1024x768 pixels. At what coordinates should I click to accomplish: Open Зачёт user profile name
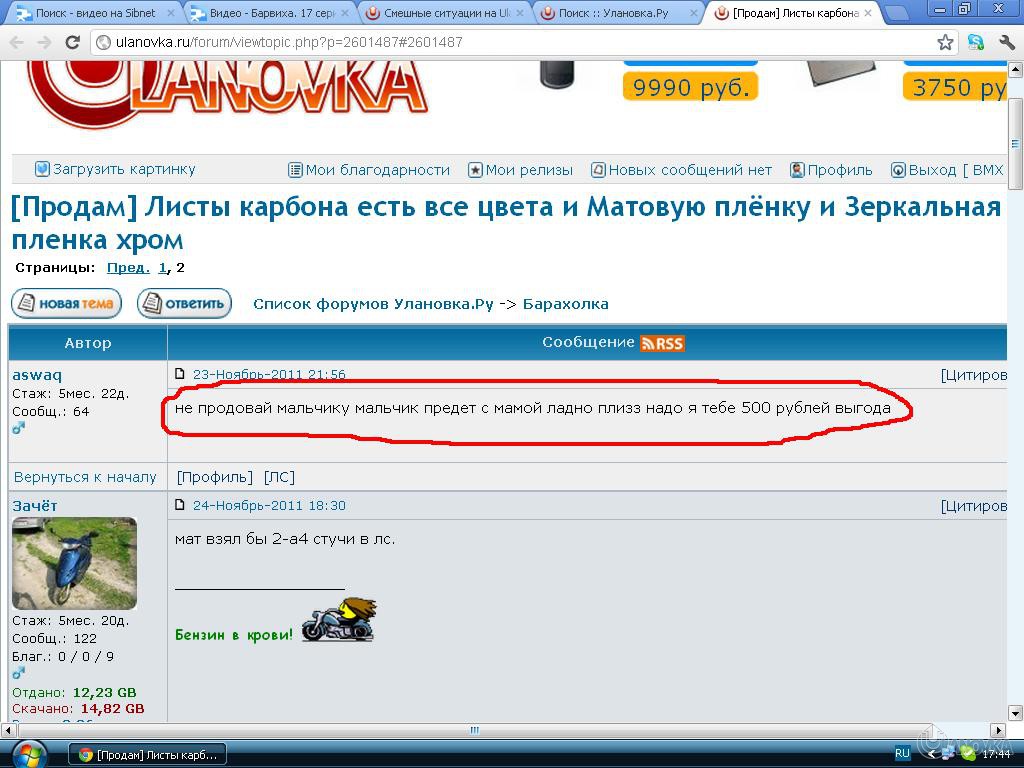35,506
